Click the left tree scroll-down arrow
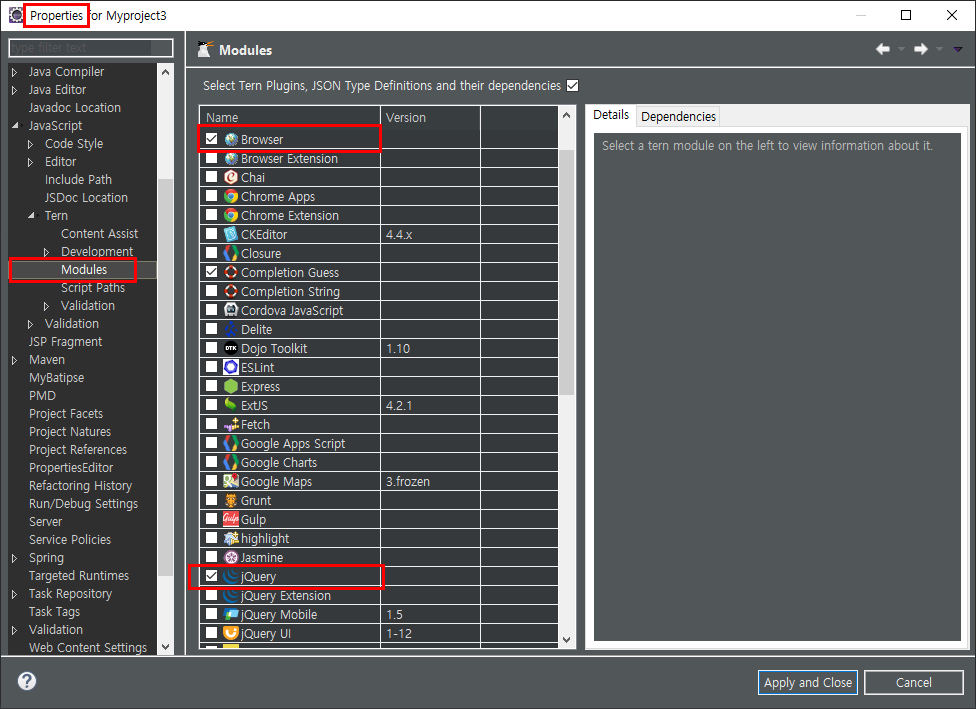Screen dimensions: 976x709 click(165, 647)
